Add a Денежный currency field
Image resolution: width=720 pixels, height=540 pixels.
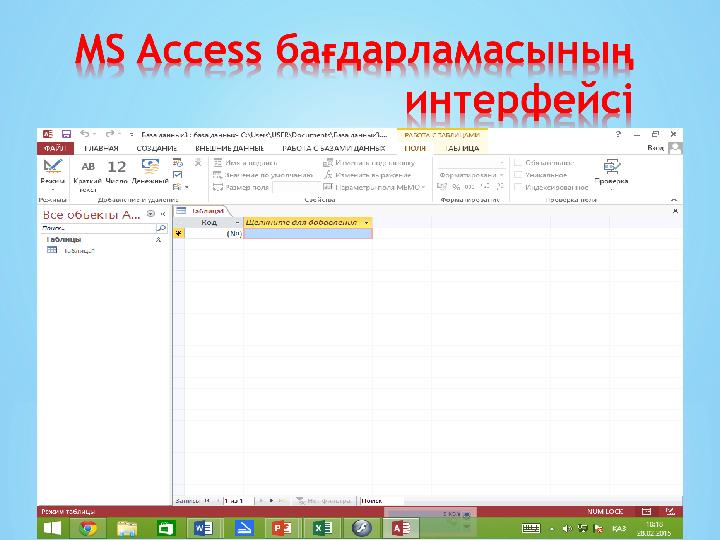(150, 172)
